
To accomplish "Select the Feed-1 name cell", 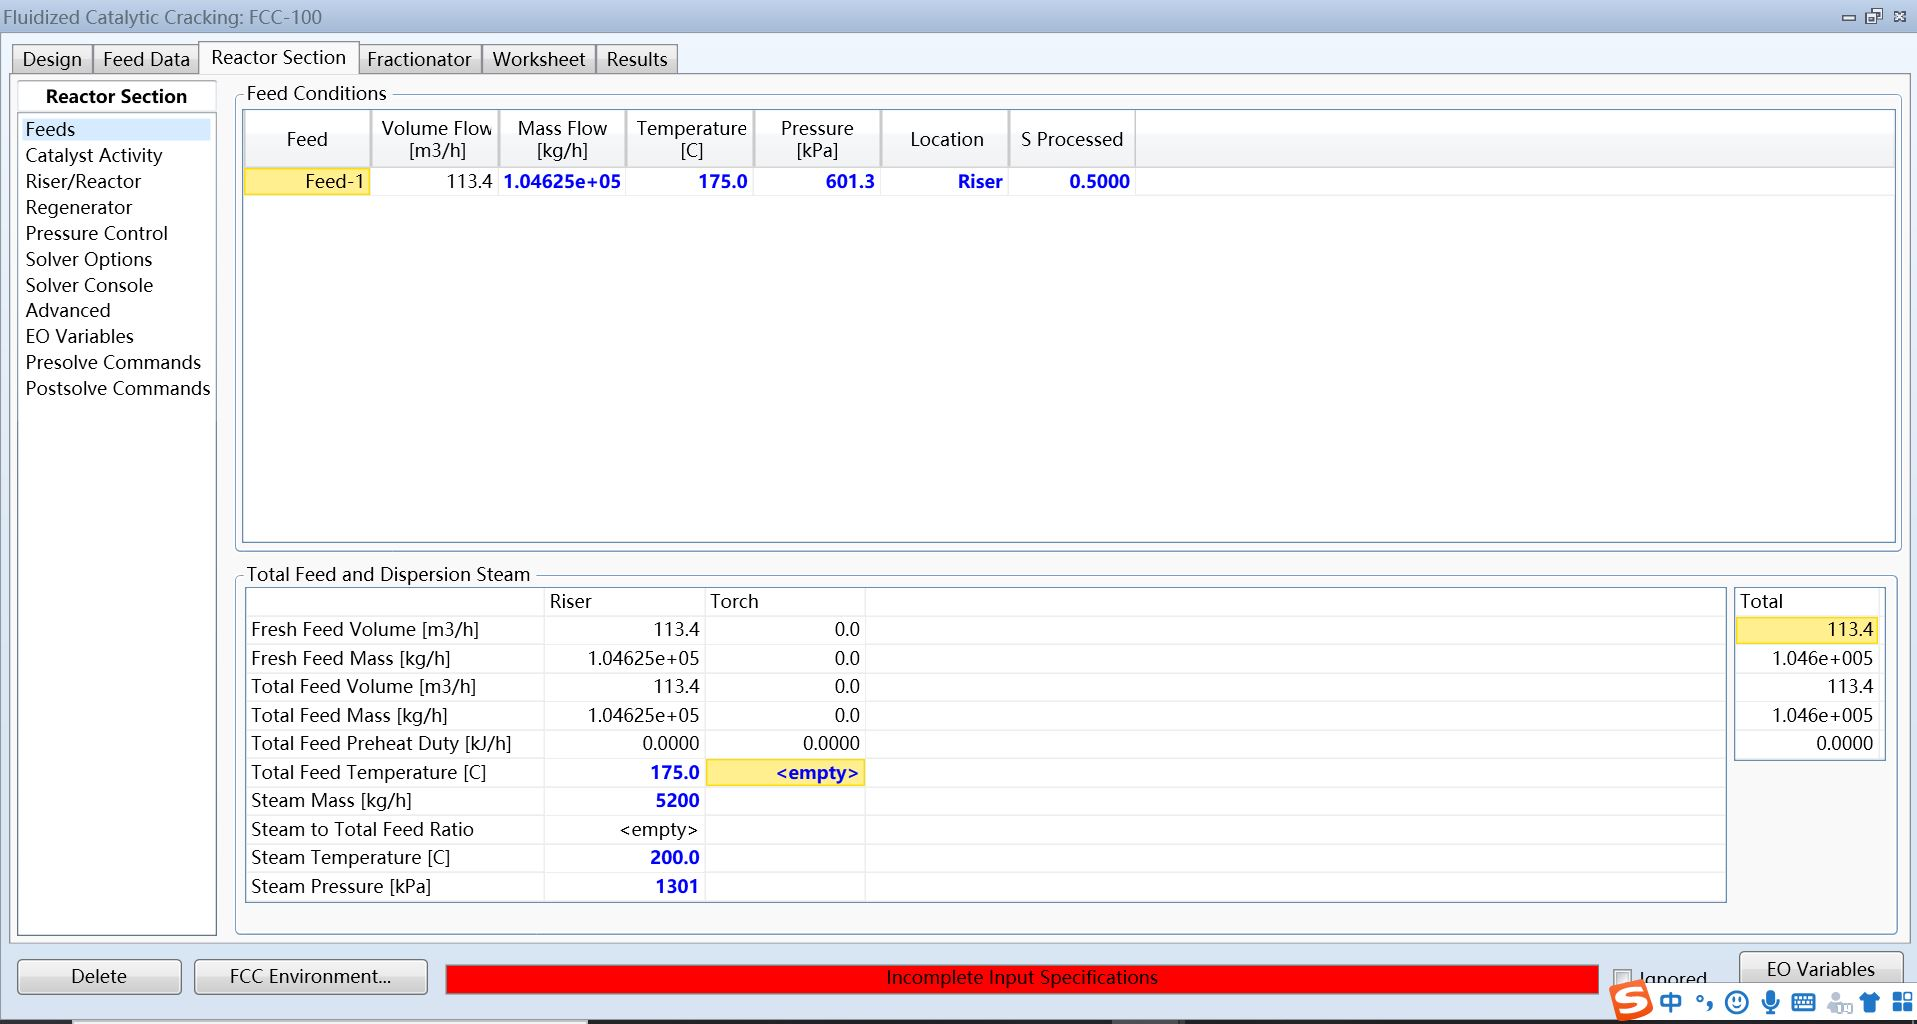I will [307, 181].
